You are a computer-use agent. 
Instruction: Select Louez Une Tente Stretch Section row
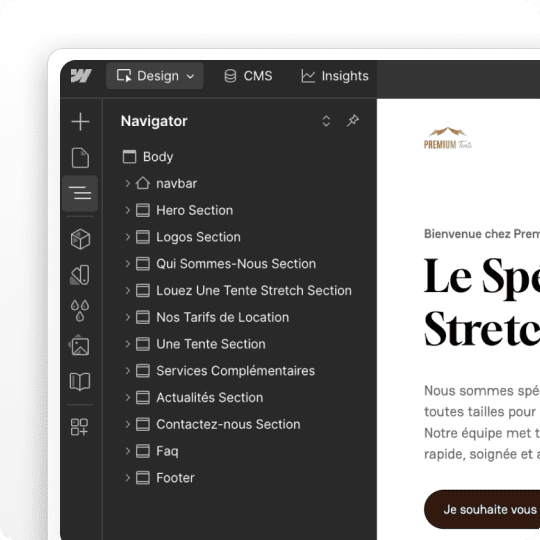254,290
